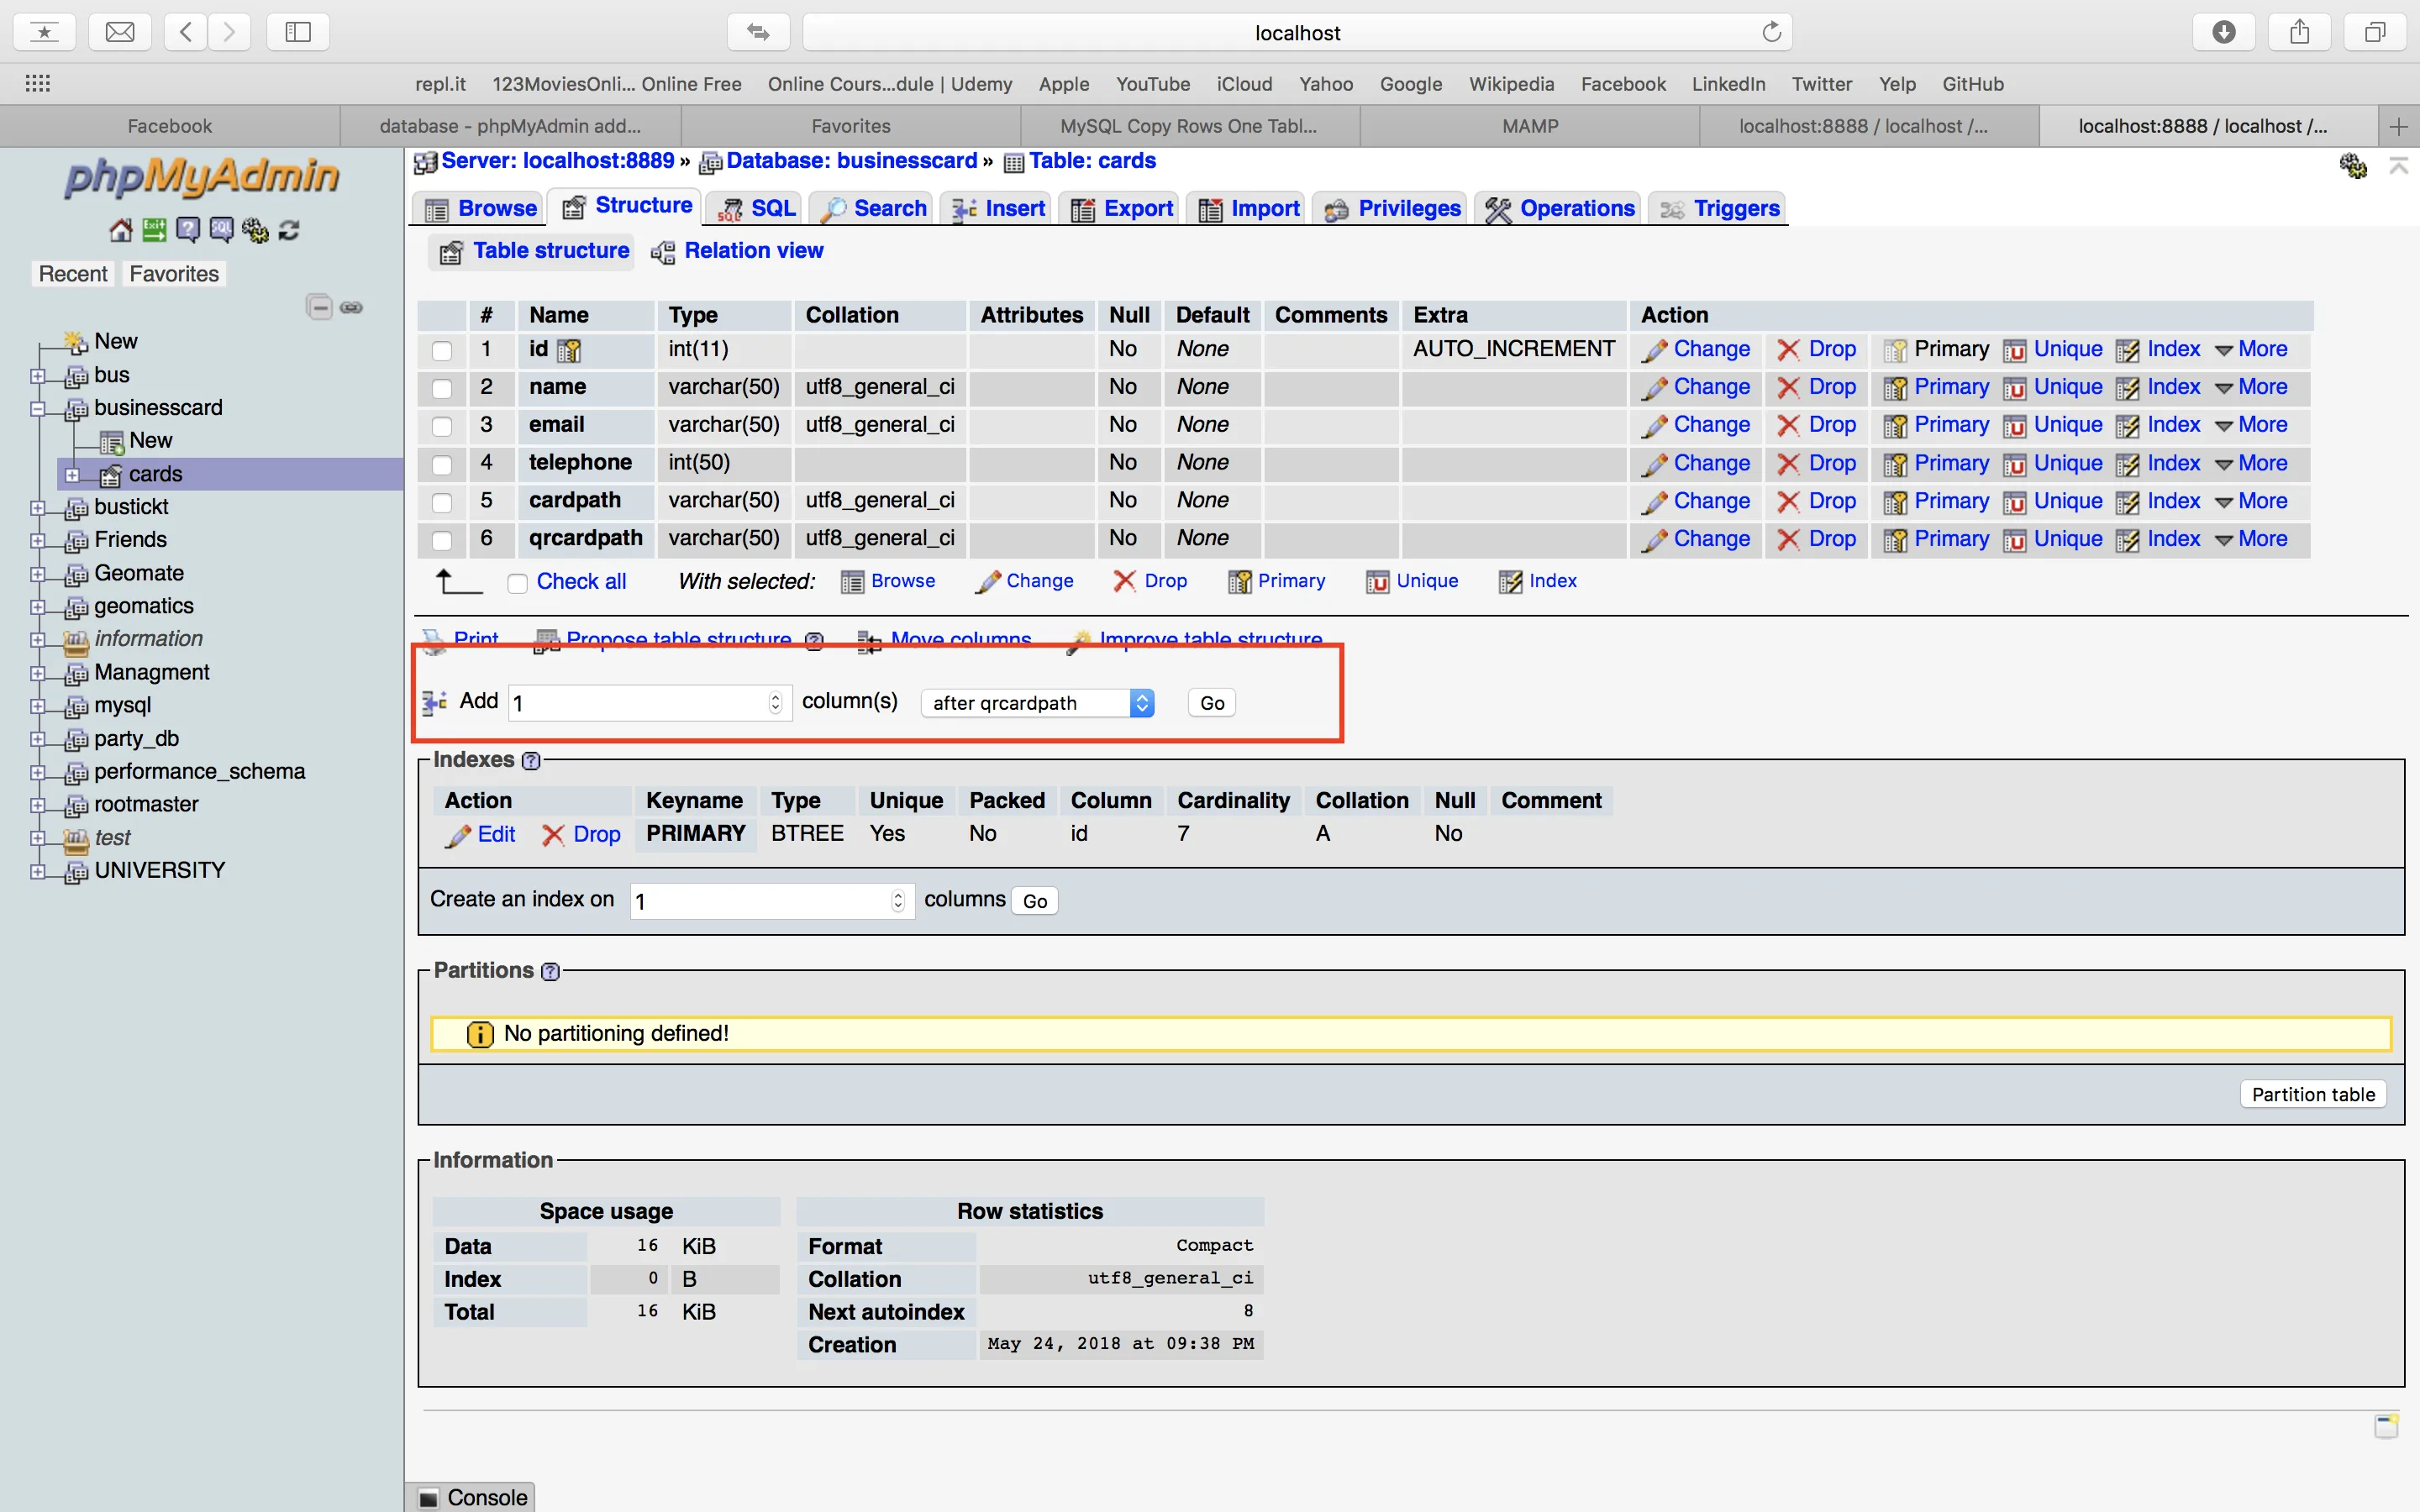Image resolution: width=2420 pixels, height=1512 pixels.
Task: Check the checkbox for the email column
Action: 441,426
